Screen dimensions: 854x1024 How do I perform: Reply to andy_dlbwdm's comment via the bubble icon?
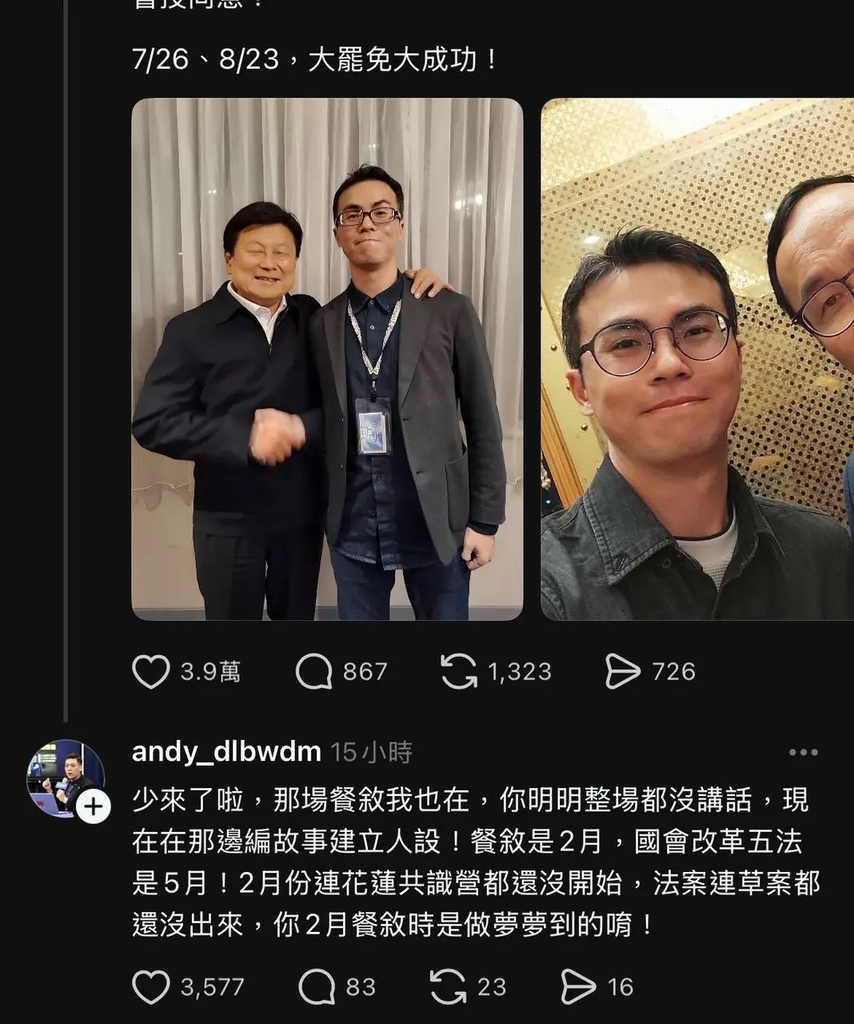(317, 987)
